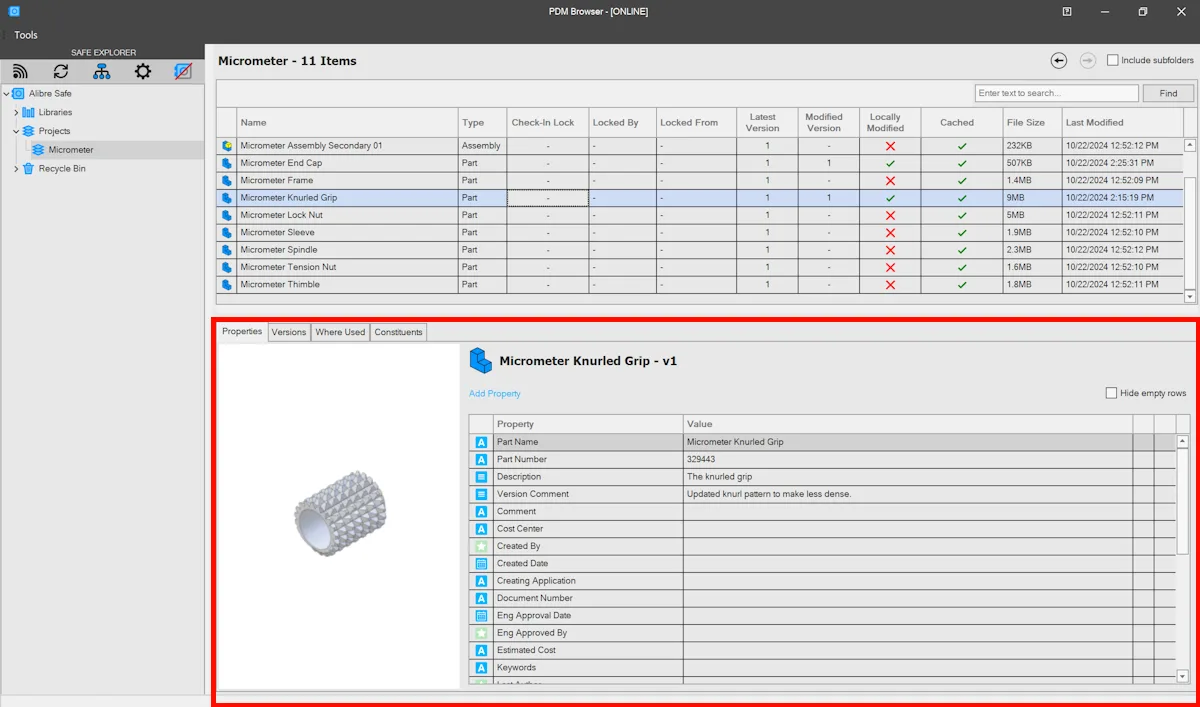
Task: Click the broadcast signal icon in Safe Explorer
Action: (x=21, y=71)
